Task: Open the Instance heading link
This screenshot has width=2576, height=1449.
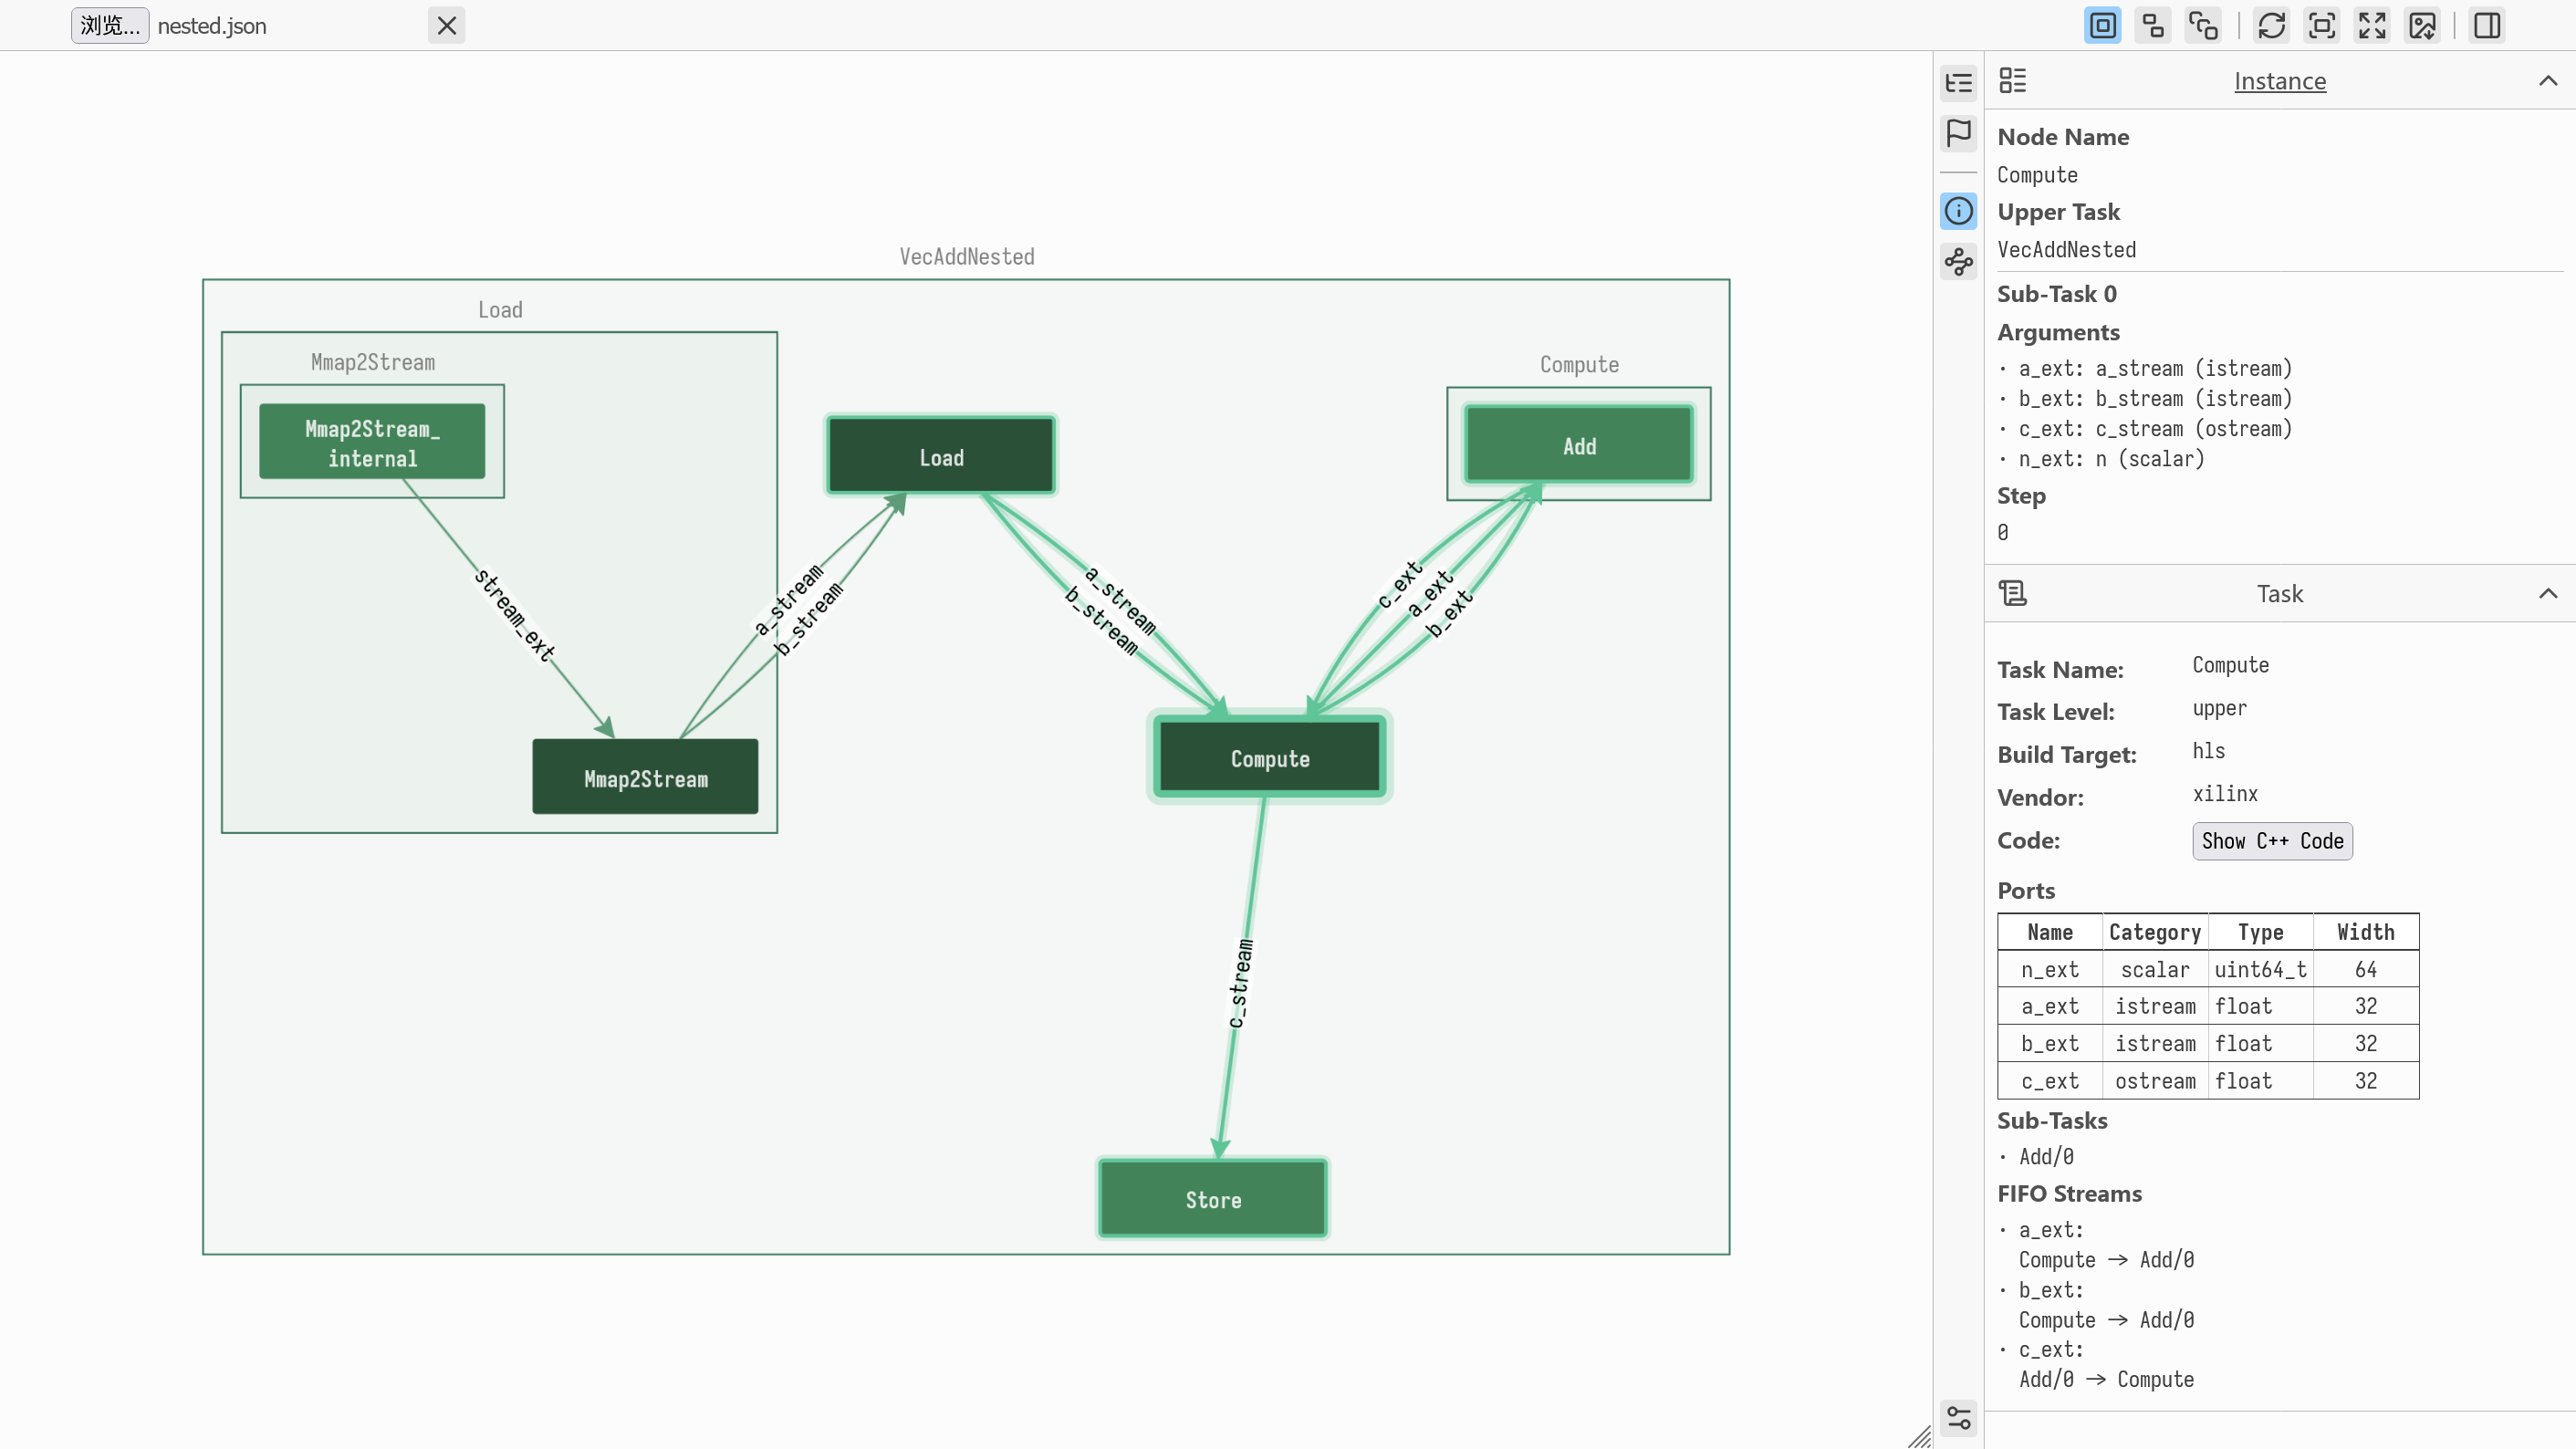Action: tap(2280, 81)
